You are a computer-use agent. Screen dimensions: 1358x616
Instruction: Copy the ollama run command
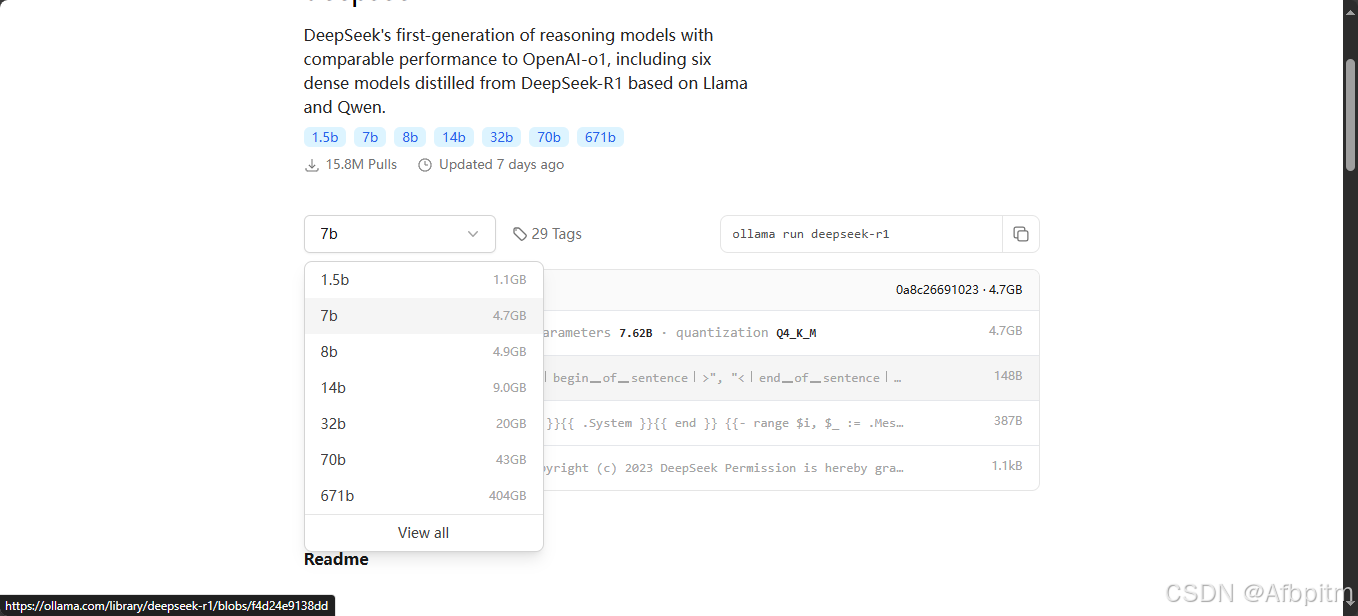(1020, 234)
